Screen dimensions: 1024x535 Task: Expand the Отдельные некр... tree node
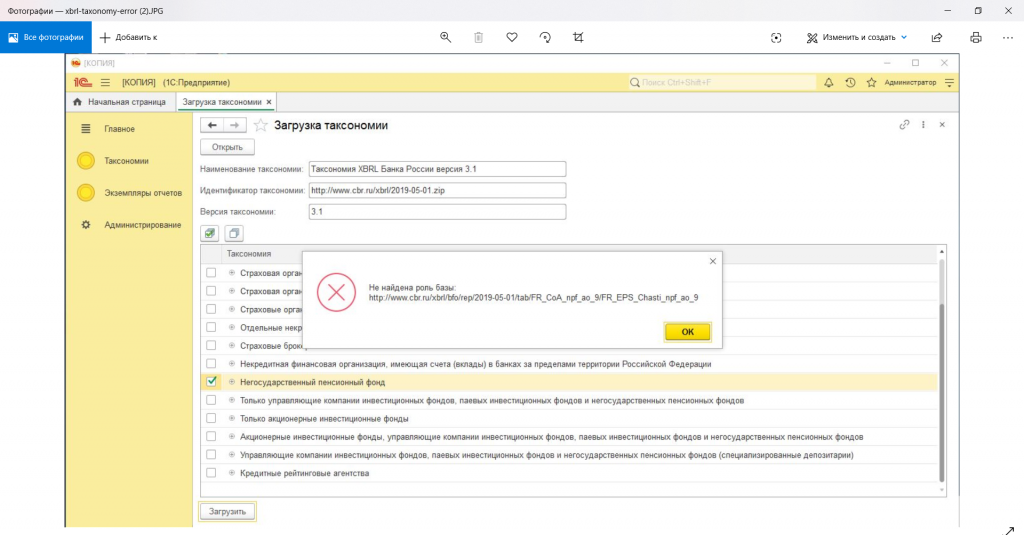coord(232,327)
